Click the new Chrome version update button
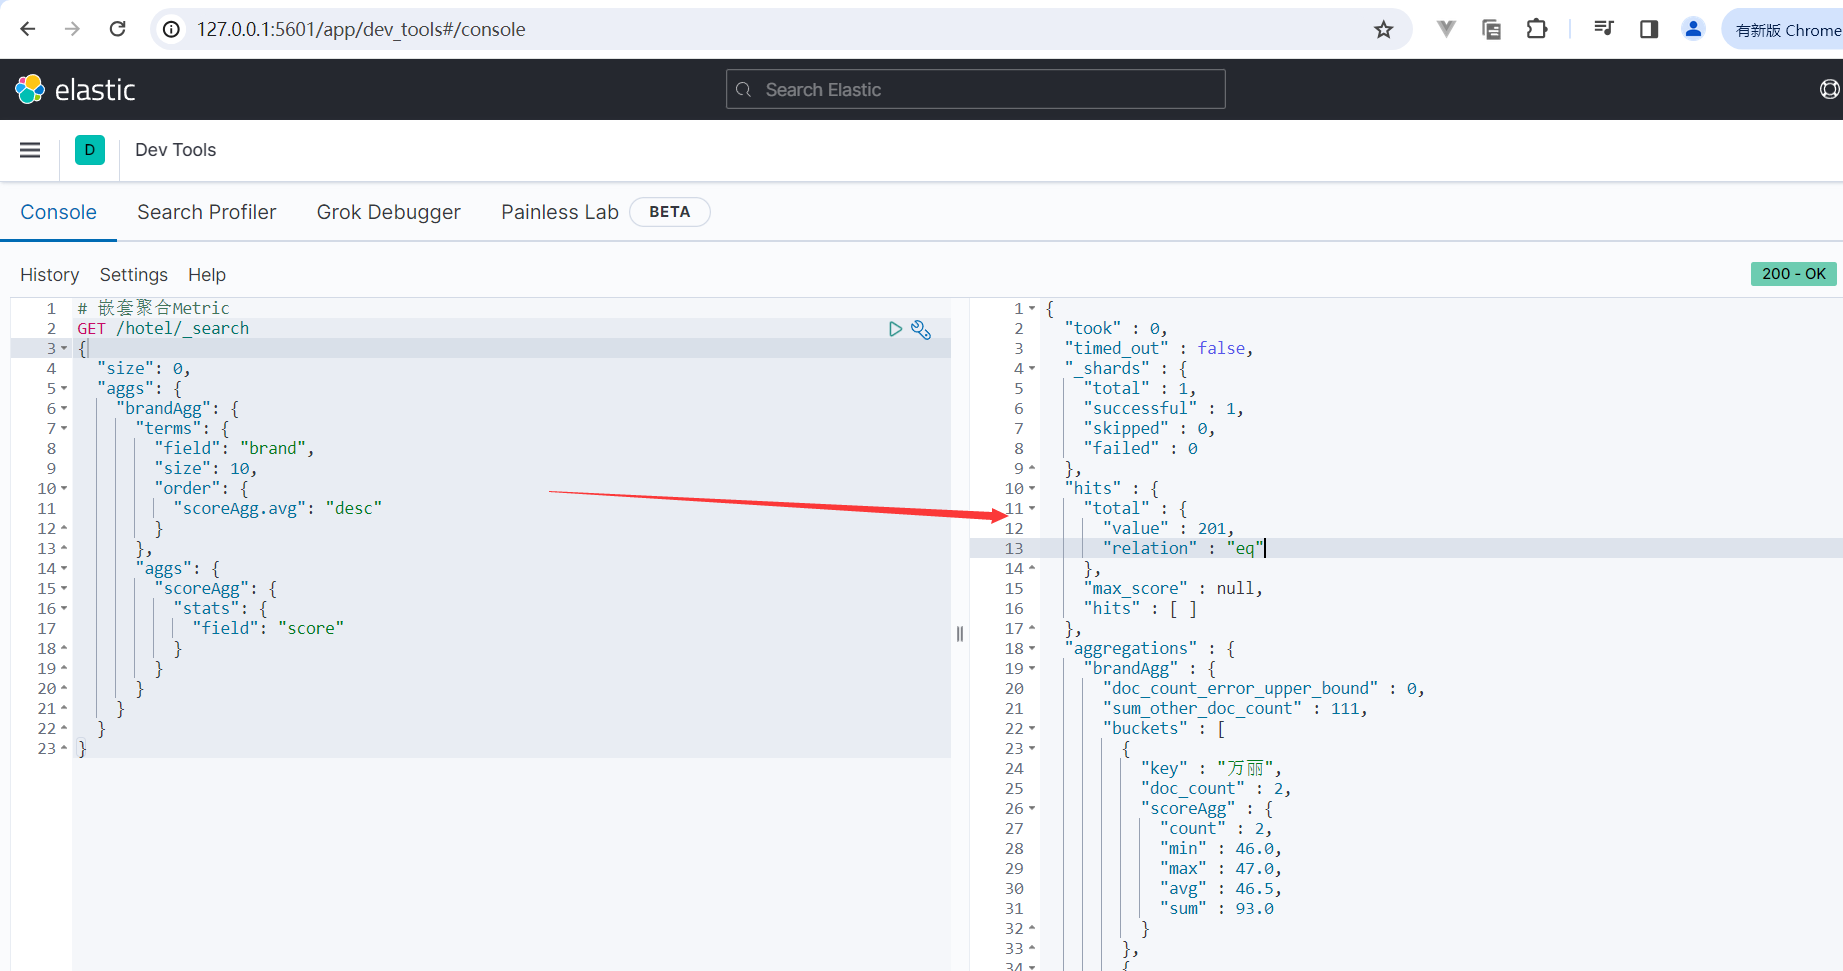This screenshot has height=971, width=1843. 1786,30
